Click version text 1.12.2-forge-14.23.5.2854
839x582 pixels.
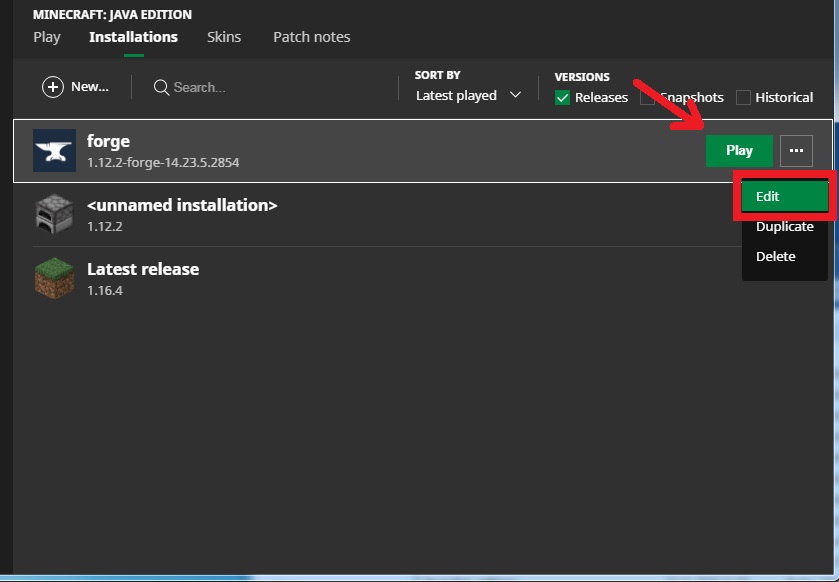(x=163, y=163)
